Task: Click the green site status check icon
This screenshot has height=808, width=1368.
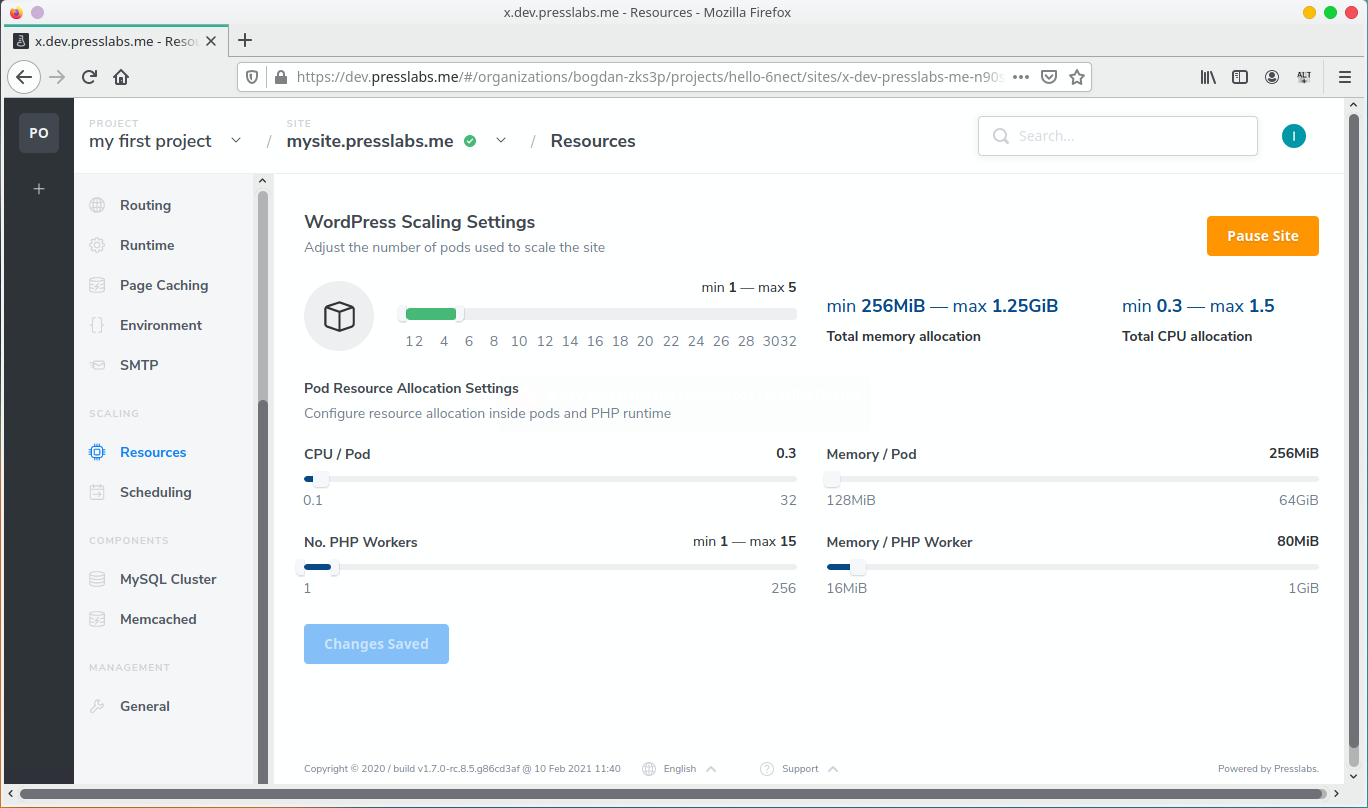Action: click(470, 141)
